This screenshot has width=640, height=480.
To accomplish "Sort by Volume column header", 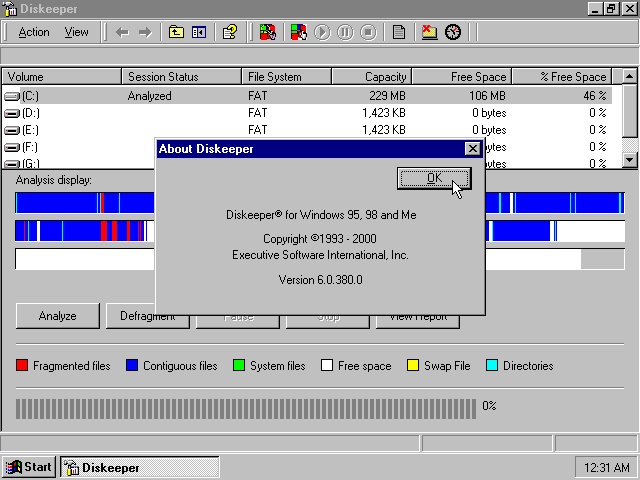I will 62,77.
